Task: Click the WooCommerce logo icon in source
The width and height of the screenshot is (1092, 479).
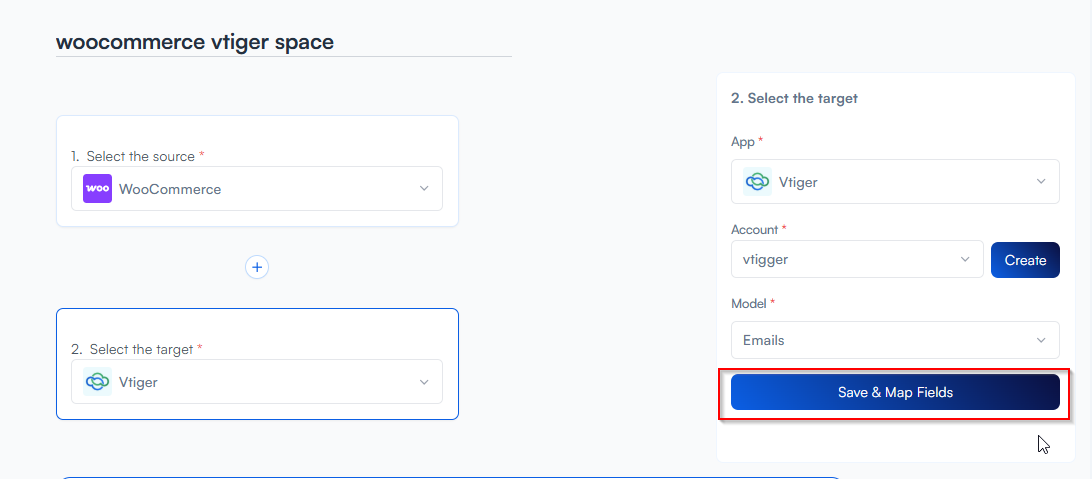Action: coord(97,189)
